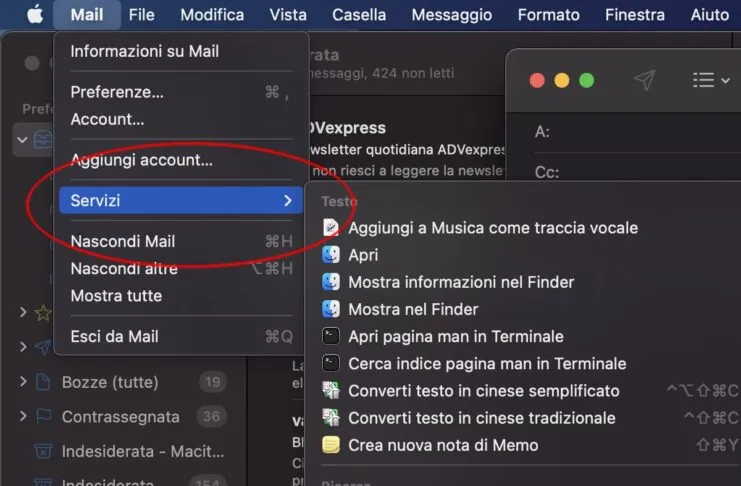Open the Mail menu in menu bar
Screen dimensions: 741x486
tap(87, 15)
